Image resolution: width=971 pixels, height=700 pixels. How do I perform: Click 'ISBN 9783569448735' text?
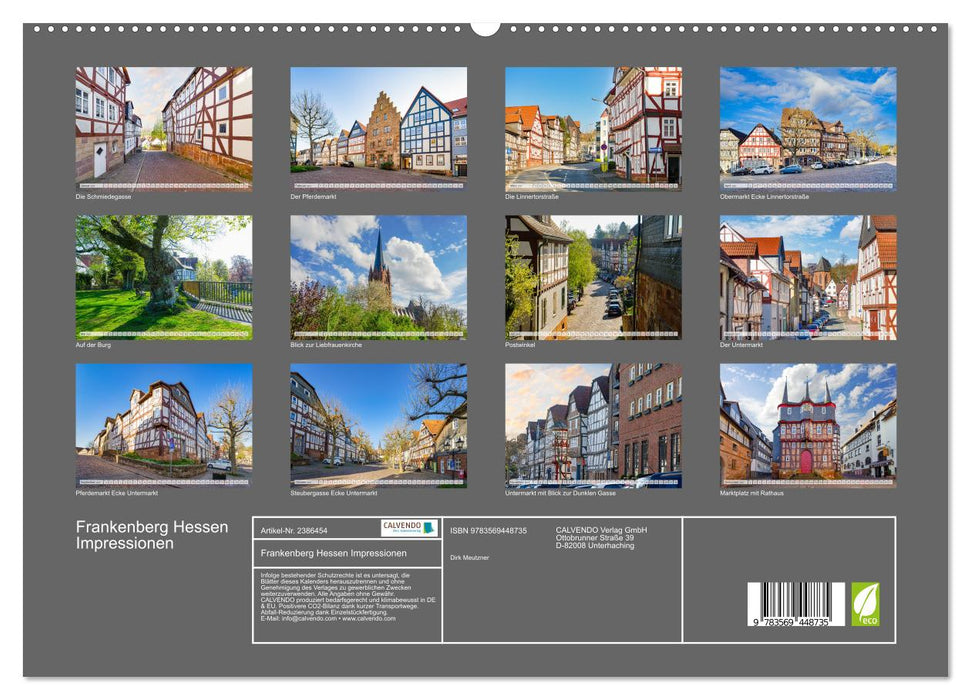click(489, 531)
